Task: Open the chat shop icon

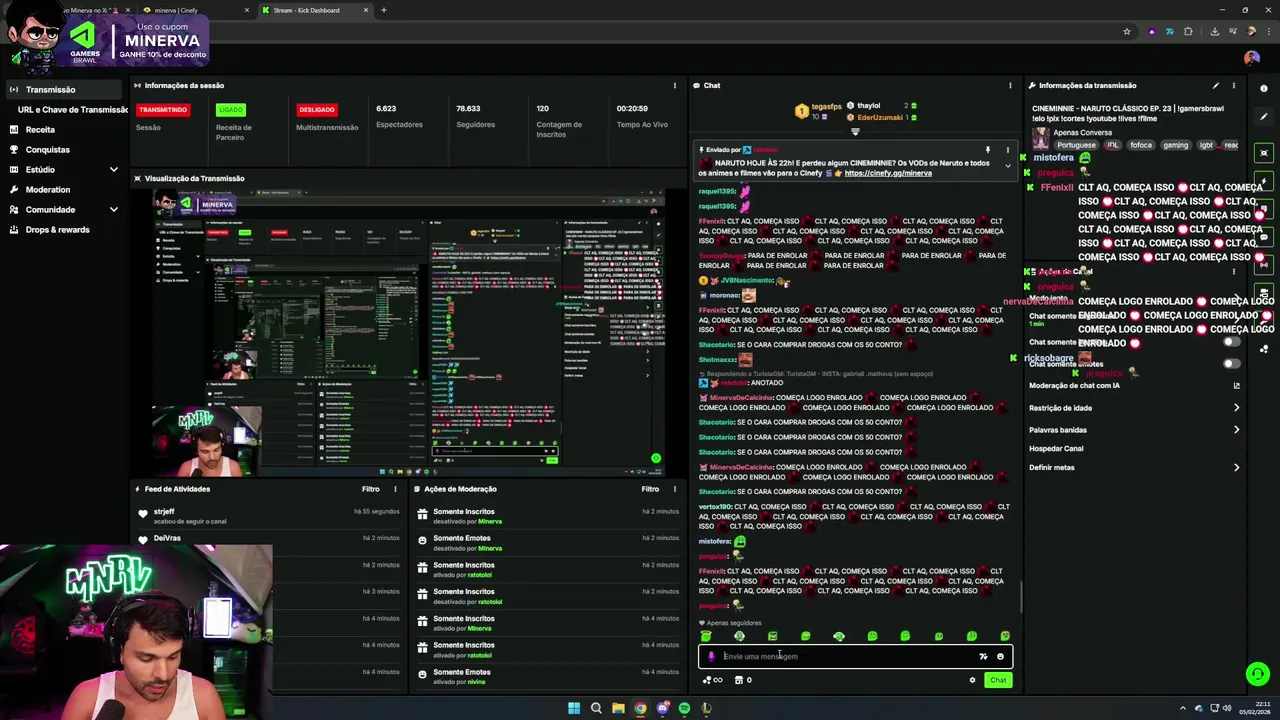Action: click(x=739, y=680)
